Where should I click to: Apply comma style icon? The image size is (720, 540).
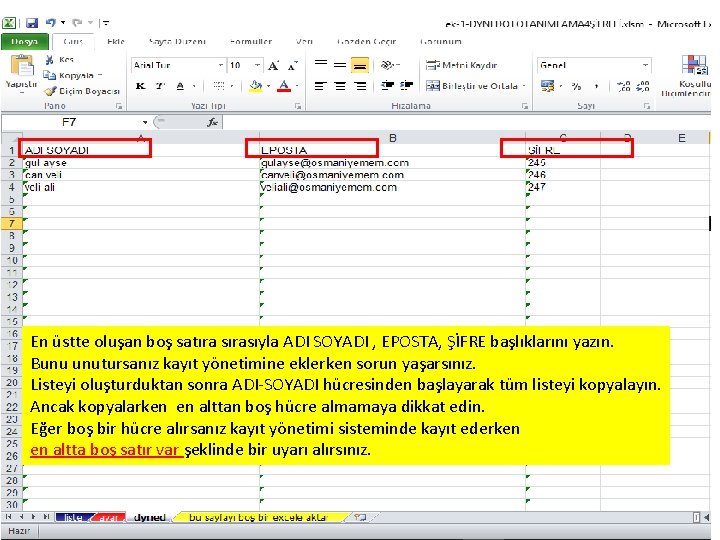pos(596,86)
